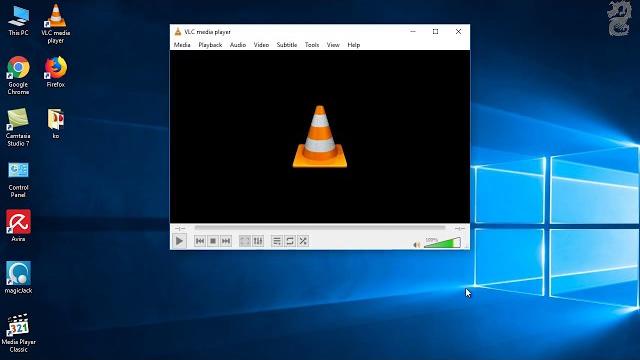The image size is (640, 360).
Task: Open the Subtitle menu
Action: coord(287,45)
